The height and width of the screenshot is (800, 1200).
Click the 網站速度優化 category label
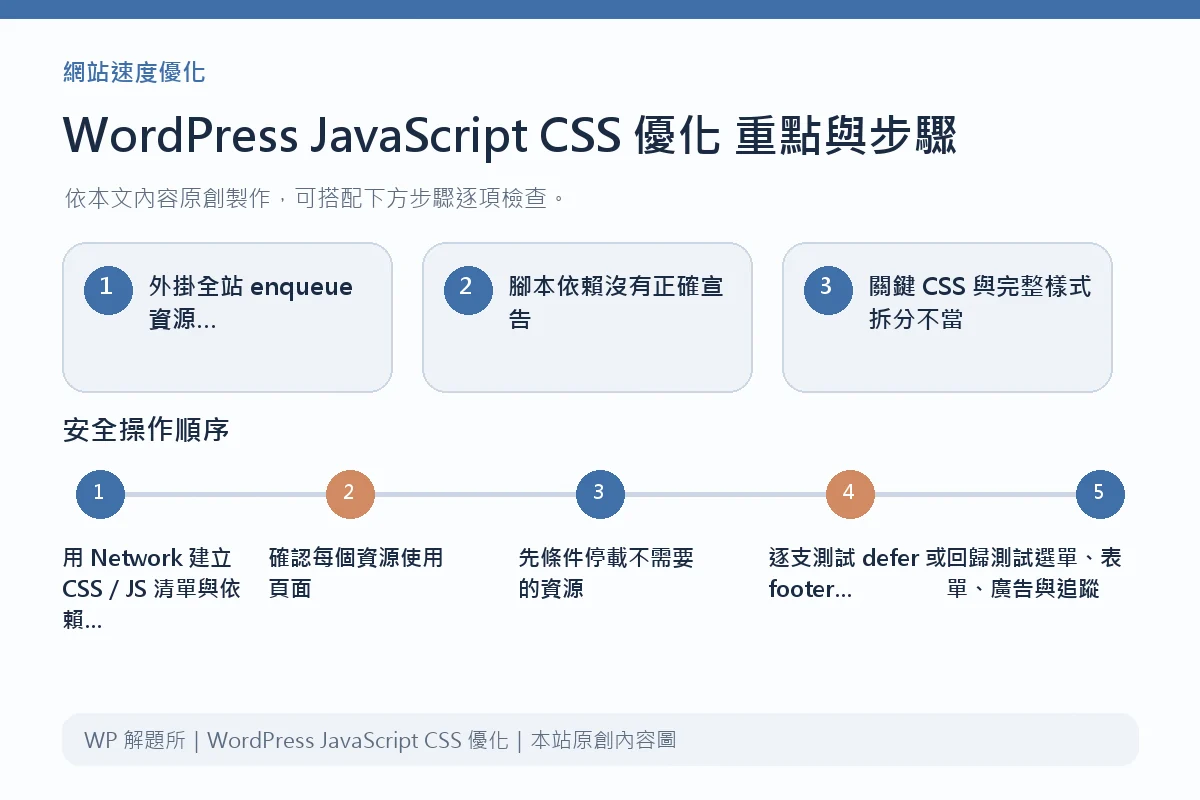pos(134,72)
